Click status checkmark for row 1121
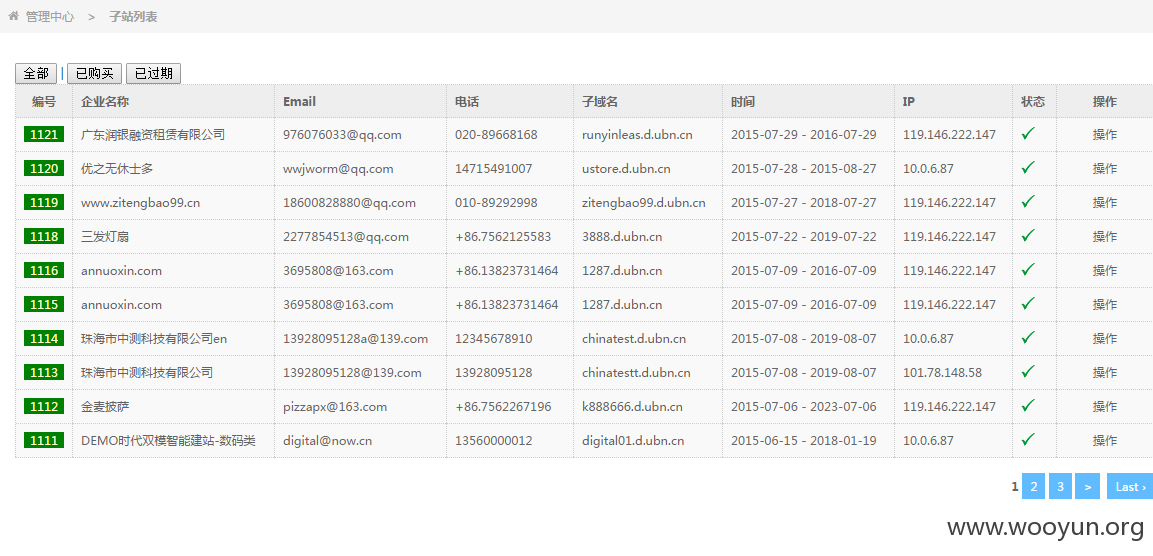The height and width of the screenshot is (556, 1153). coord(1028,134)
